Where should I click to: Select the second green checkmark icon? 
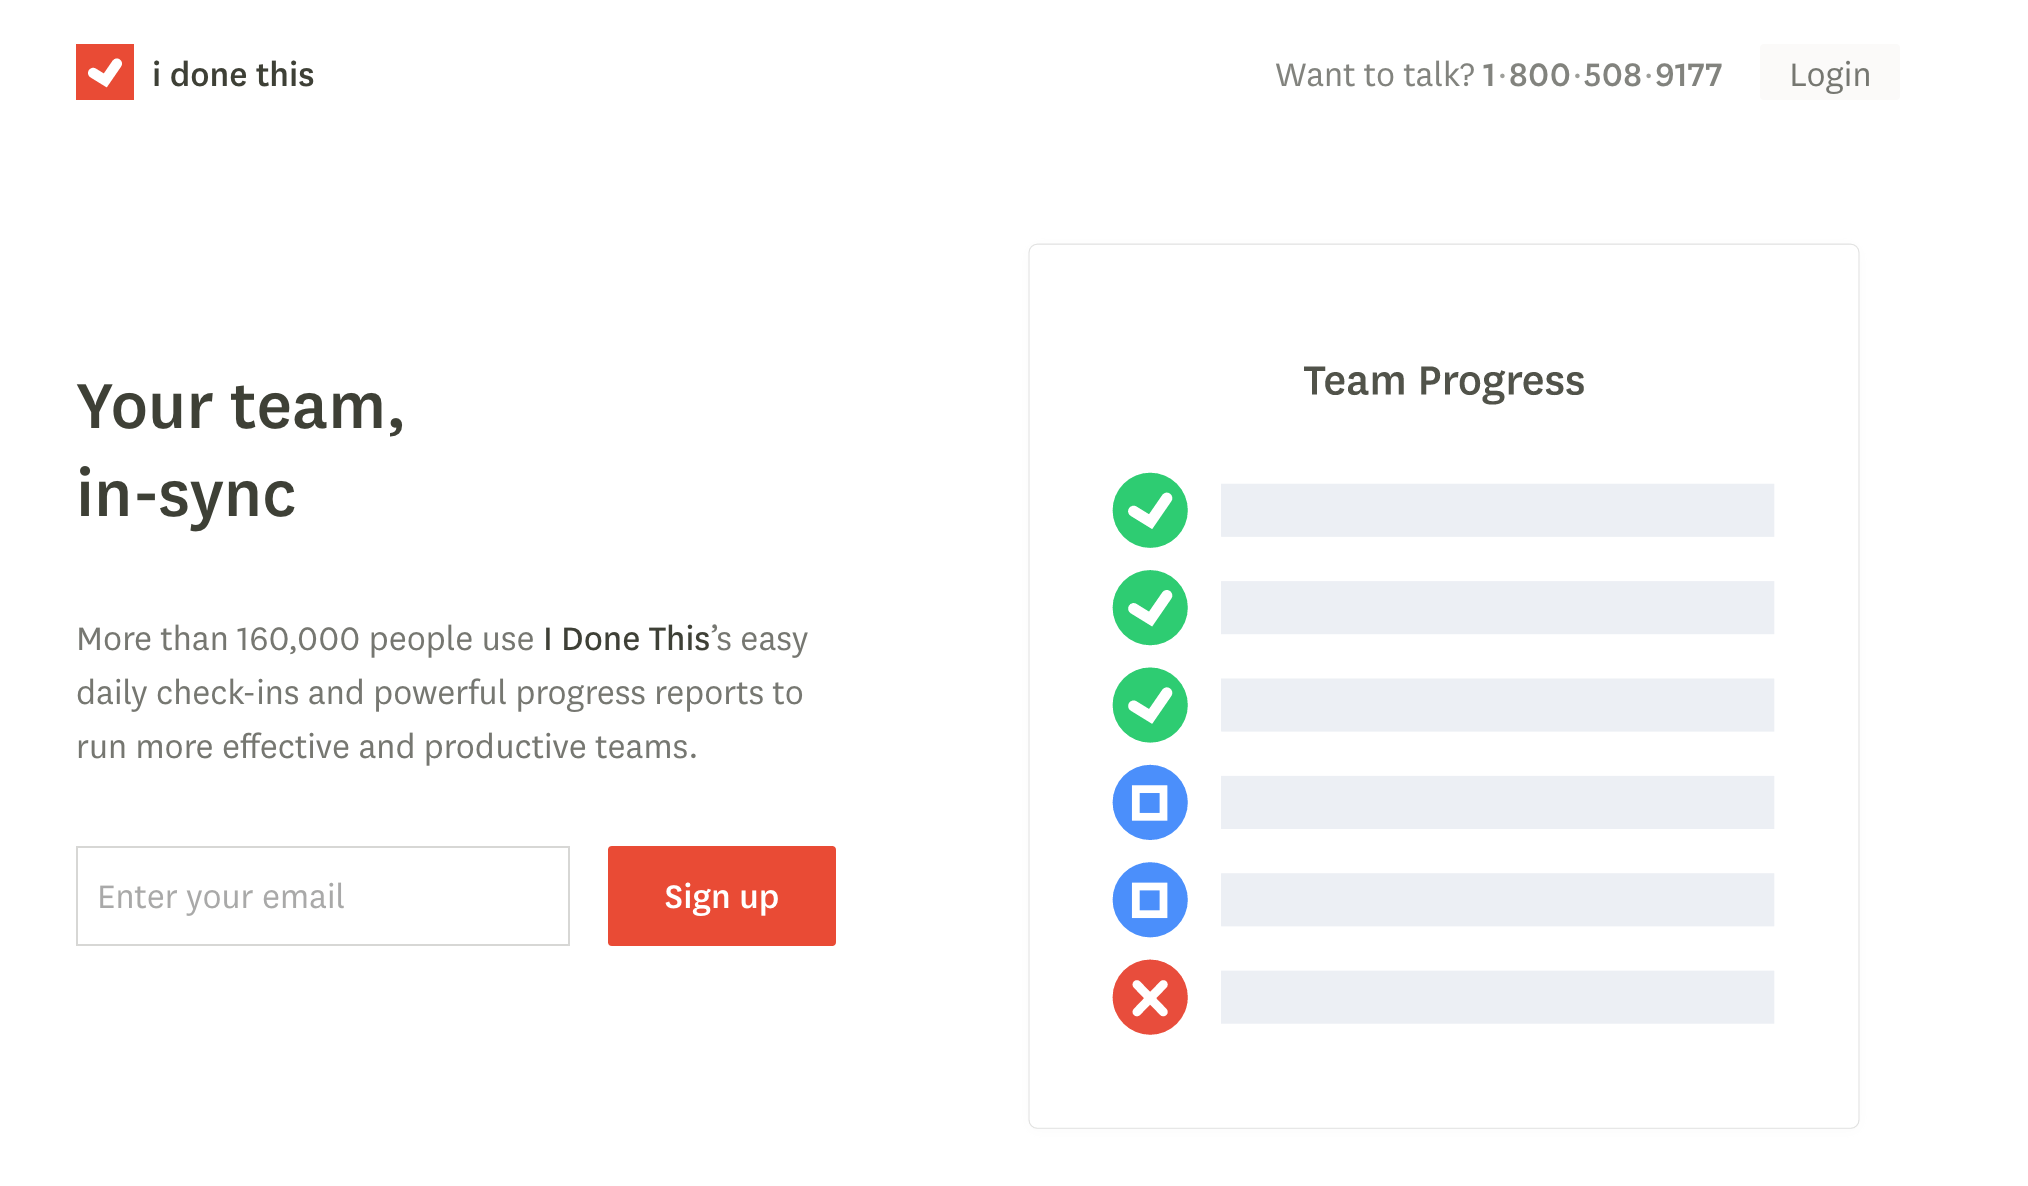coord(1150,608)
